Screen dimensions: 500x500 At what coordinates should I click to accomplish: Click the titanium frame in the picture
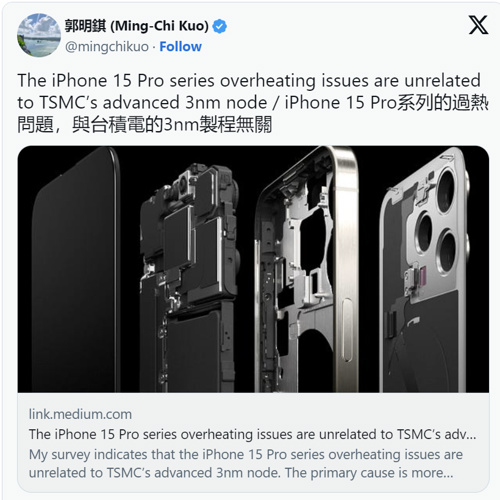(x=307, y=269)
